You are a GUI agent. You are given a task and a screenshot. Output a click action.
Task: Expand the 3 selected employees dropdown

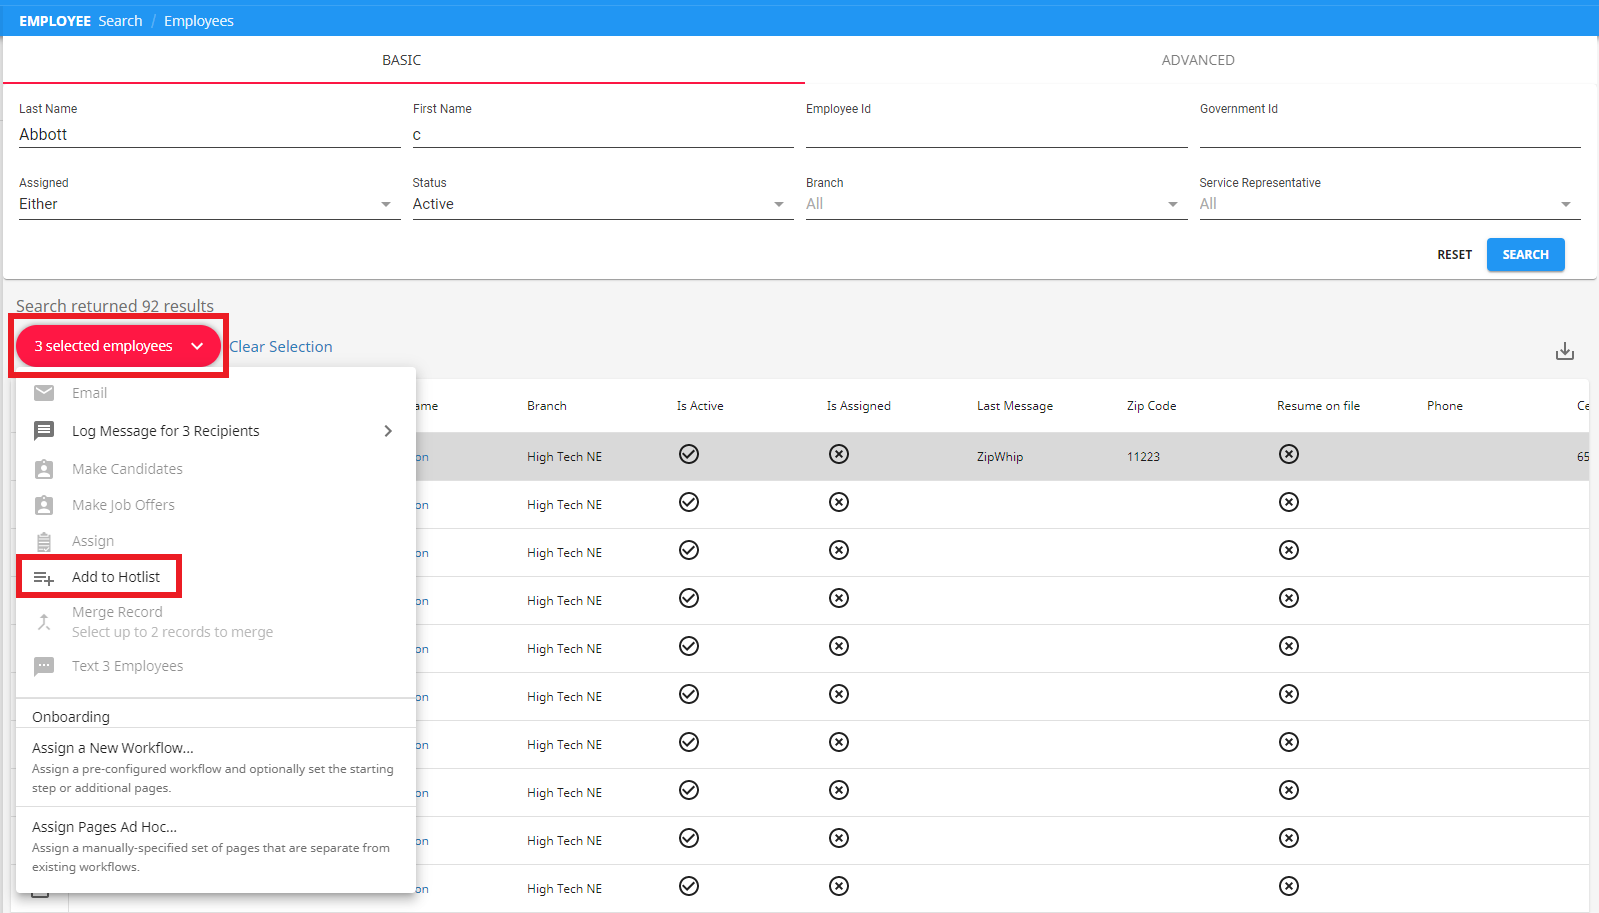point(118,346)
